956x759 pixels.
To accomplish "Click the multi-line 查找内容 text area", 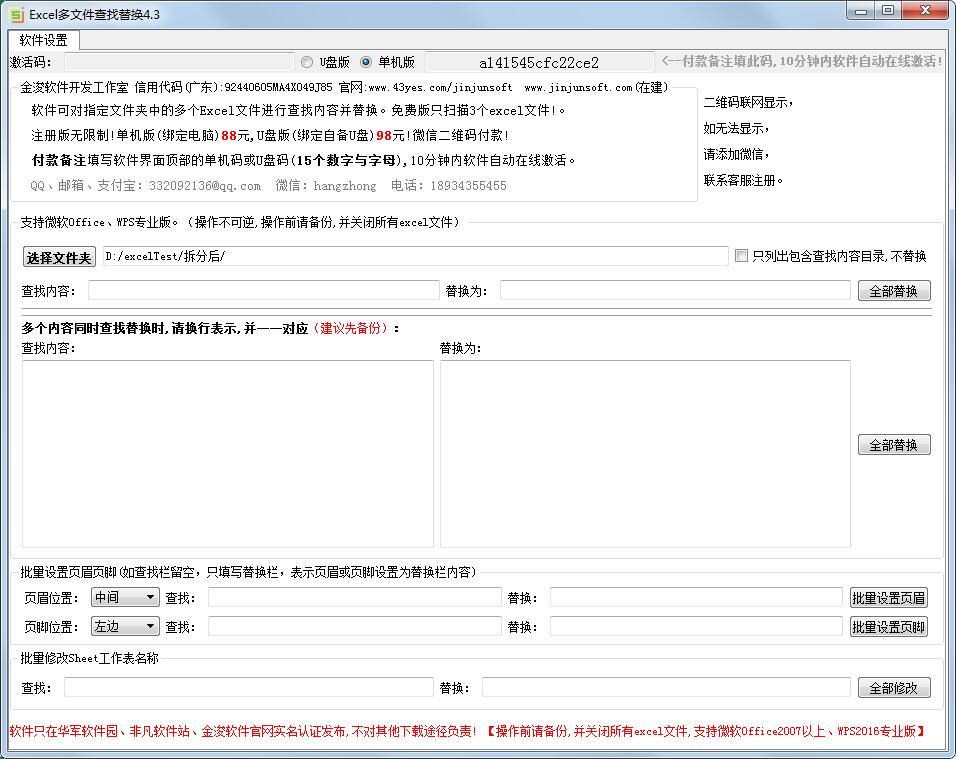I will coord(228,453).
